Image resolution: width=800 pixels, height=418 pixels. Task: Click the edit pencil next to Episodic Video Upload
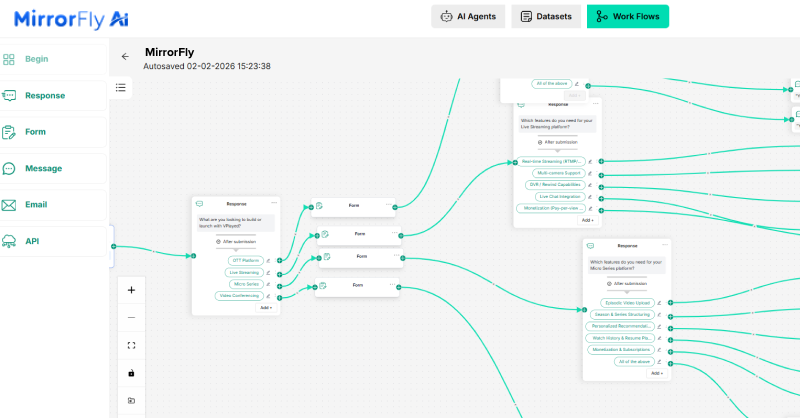tap(660, 302)
